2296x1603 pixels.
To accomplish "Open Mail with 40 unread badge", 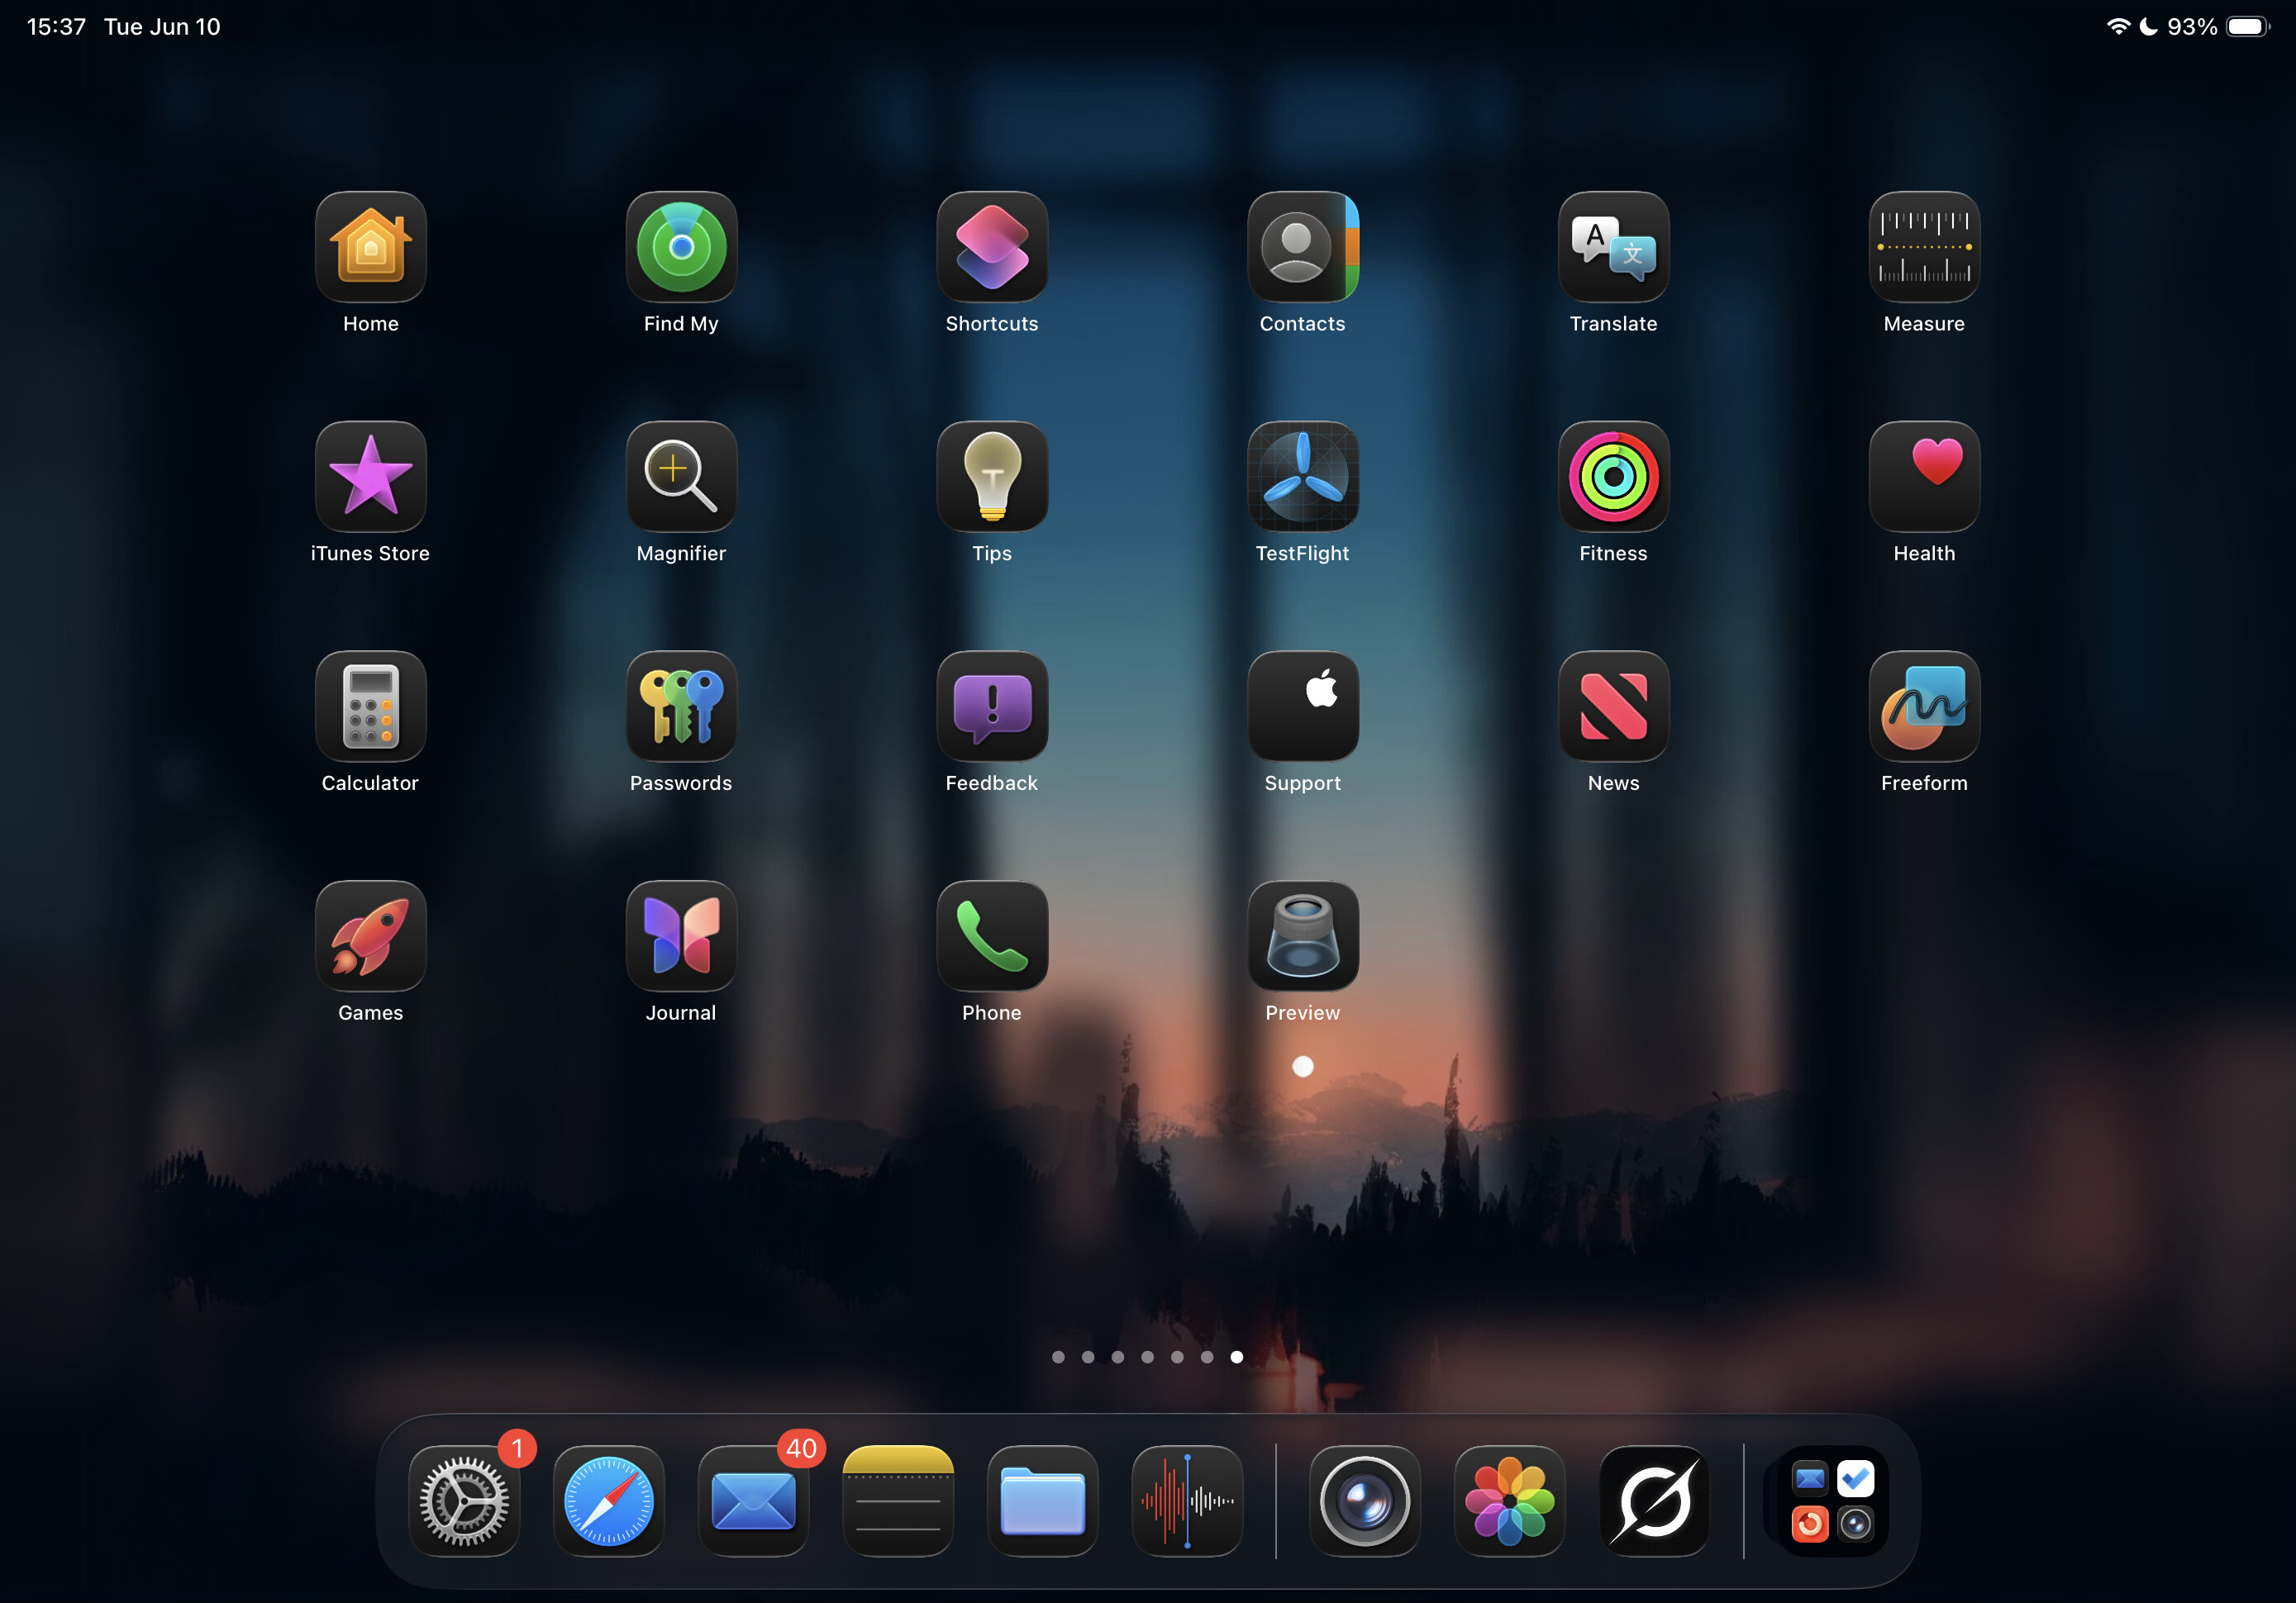I will (753, 1501).
